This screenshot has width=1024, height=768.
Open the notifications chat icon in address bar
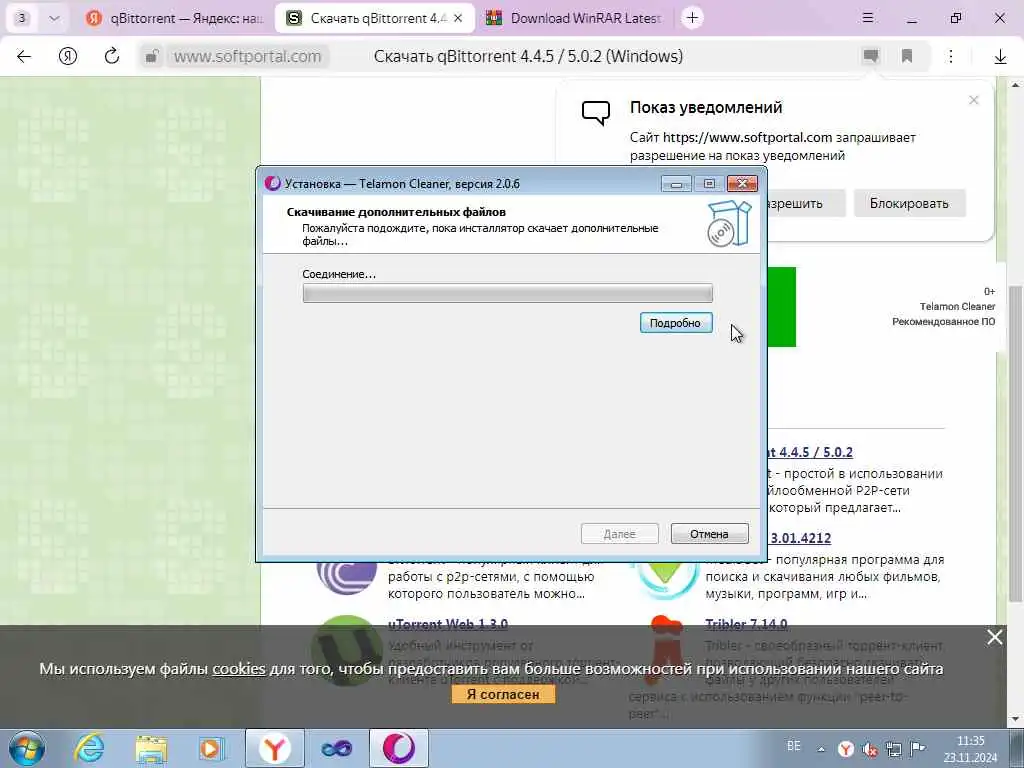[871, 56]
